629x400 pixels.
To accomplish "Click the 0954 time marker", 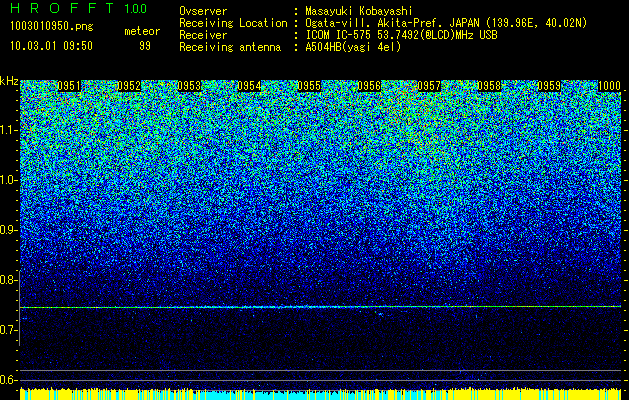I will click(249, 86).
